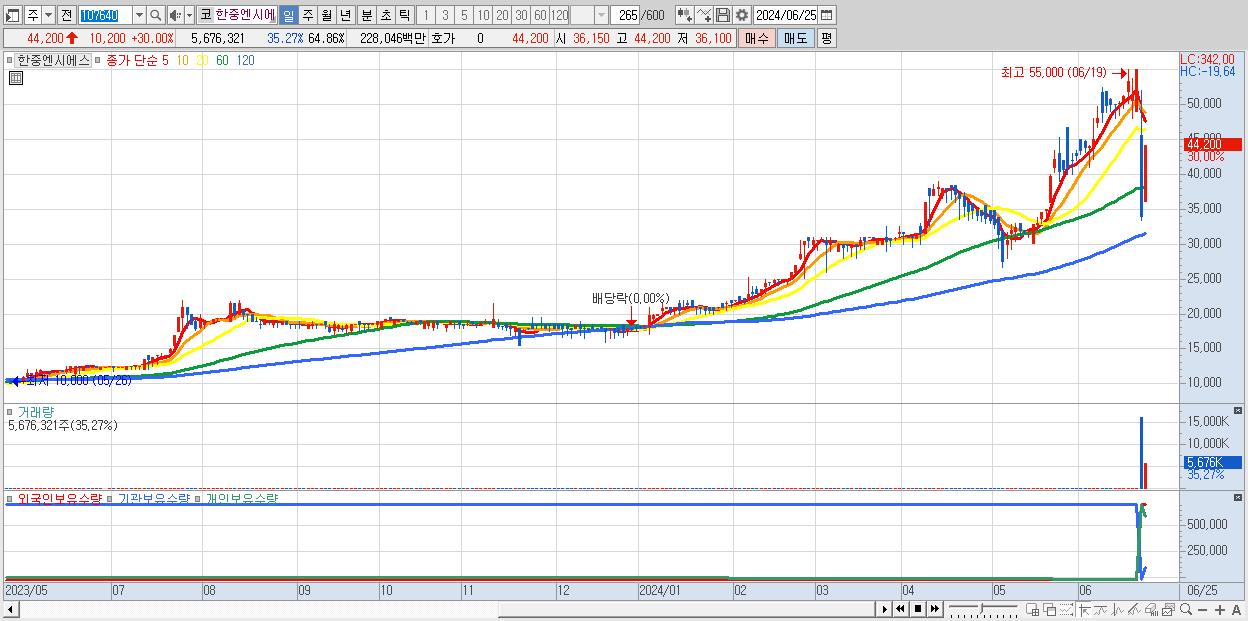This screenshot has width=1248, height=621.
Task: Fast-forward chart replay with double-right arrow
Action: pos(934,609)
